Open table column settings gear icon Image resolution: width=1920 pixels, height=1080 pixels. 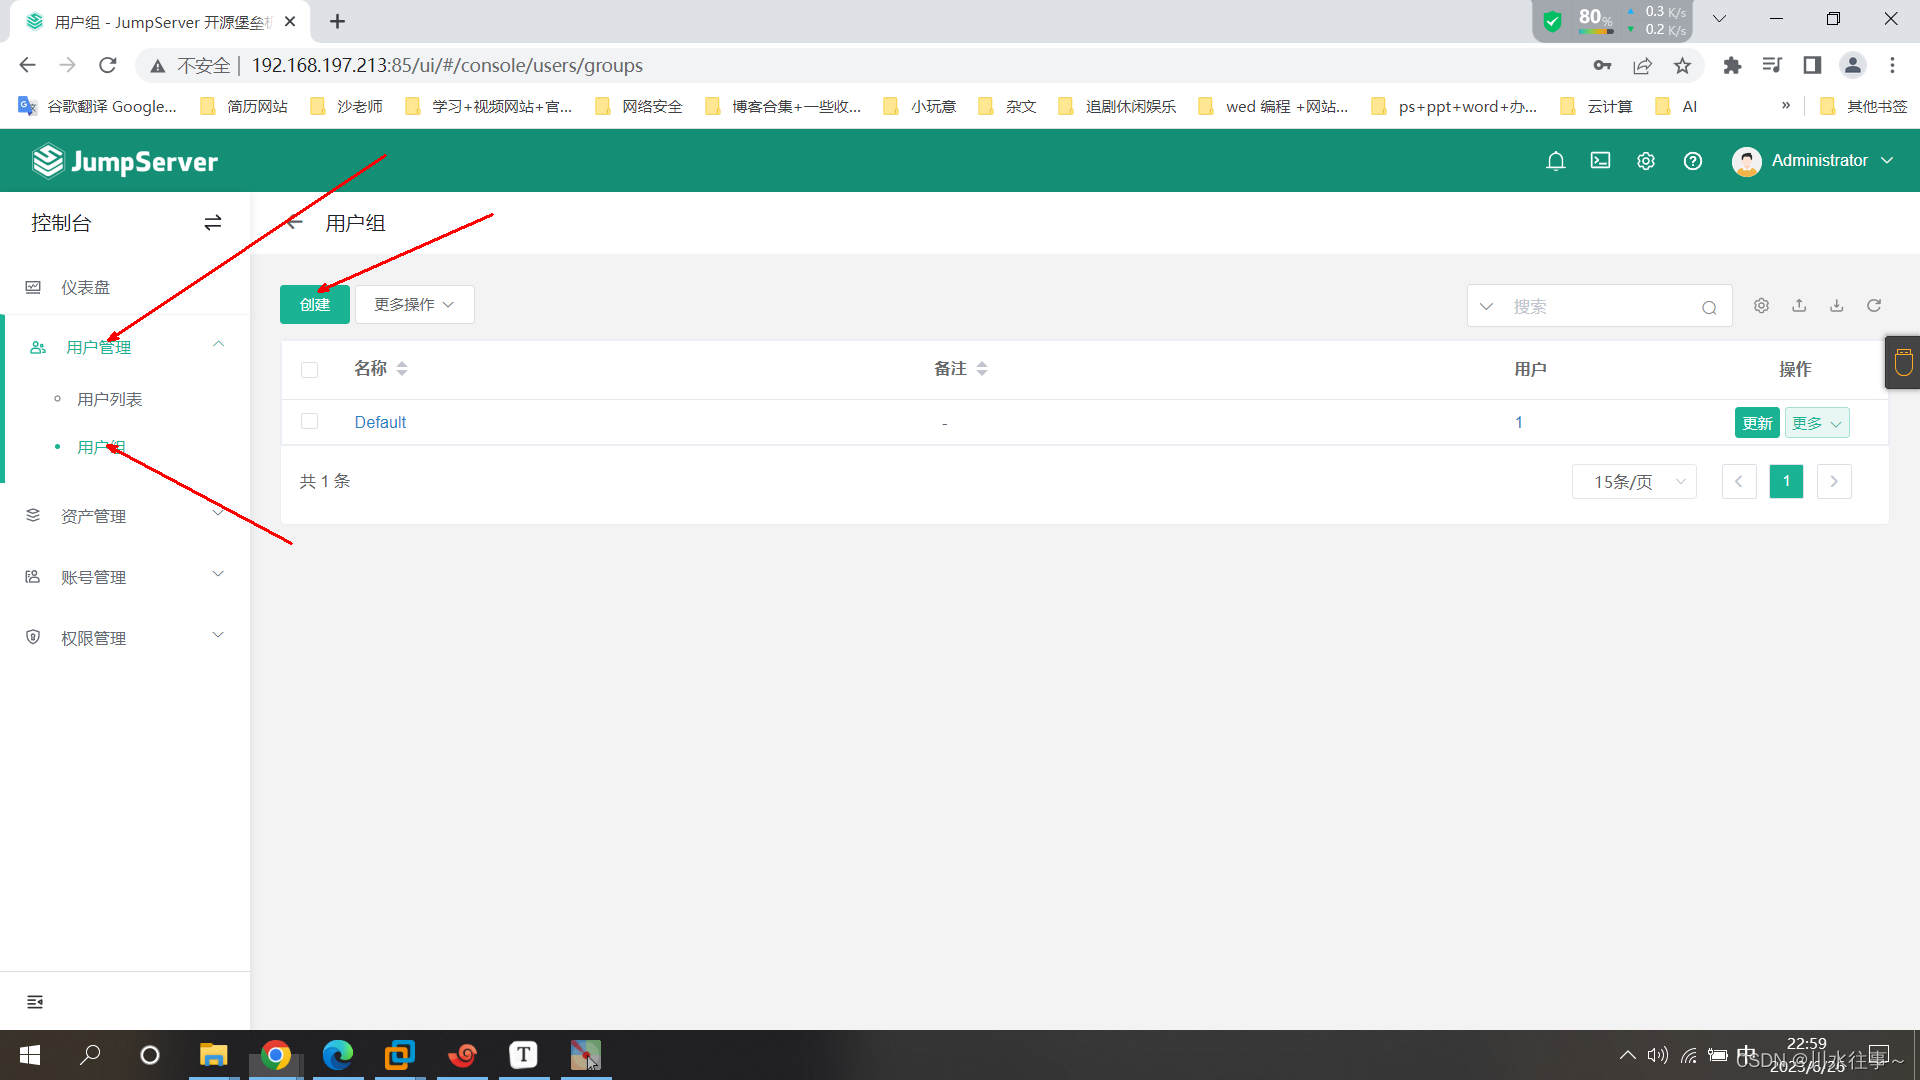click(x=1761, y=306)
